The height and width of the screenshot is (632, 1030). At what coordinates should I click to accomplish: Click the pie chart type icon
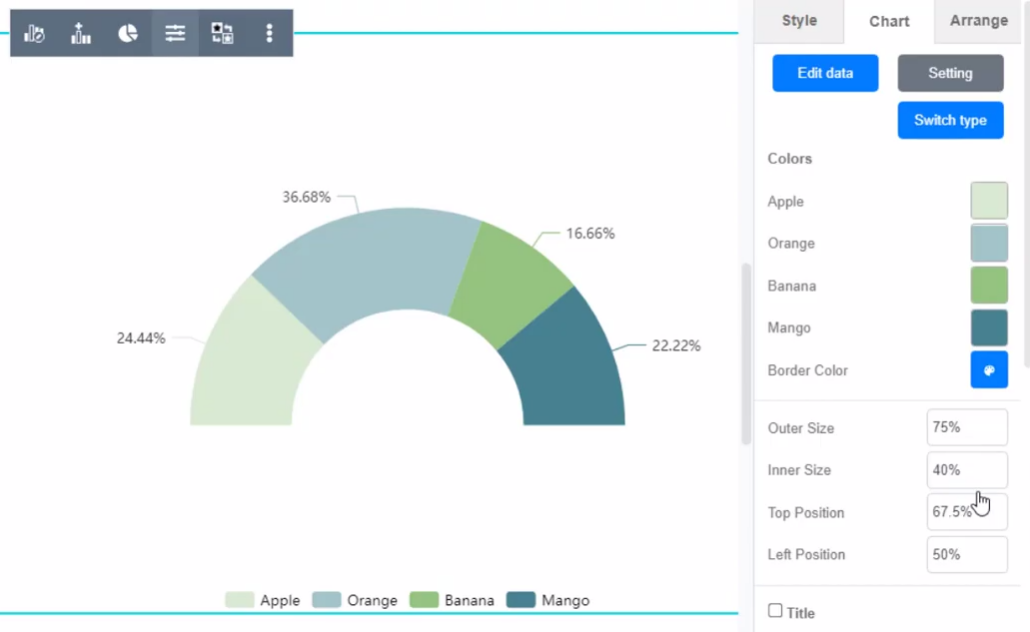coord(128,34)
